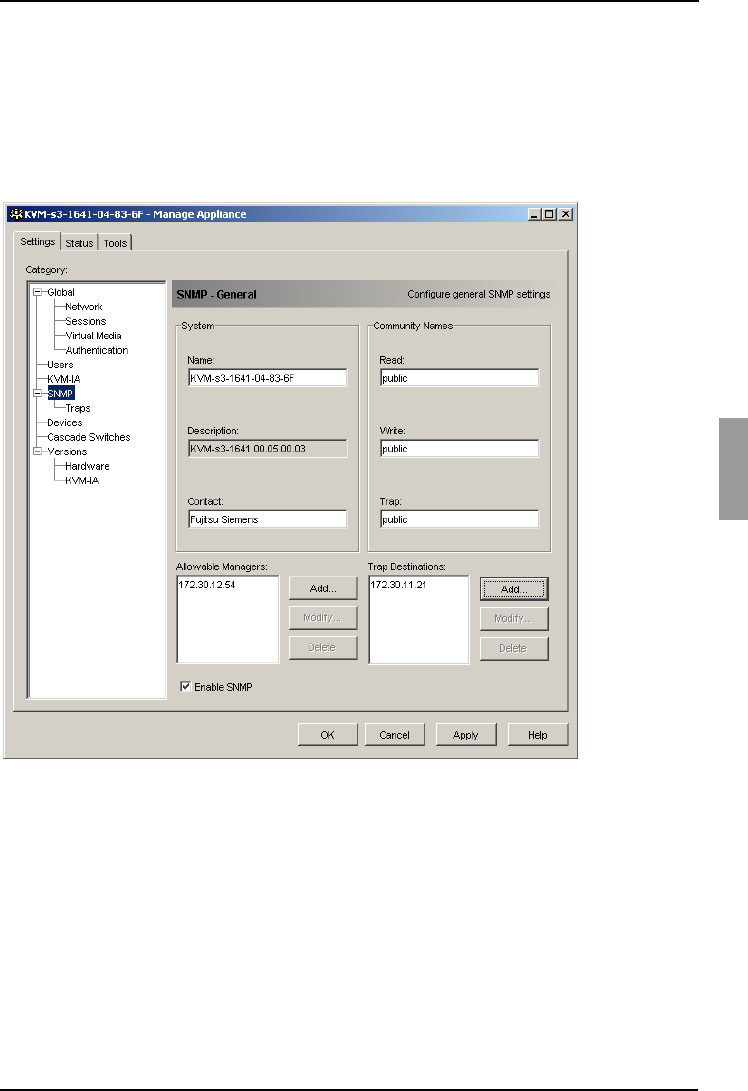Click Delete for Allowable Managers
This screenshot has width=748, height=1091.
[323, 648]
